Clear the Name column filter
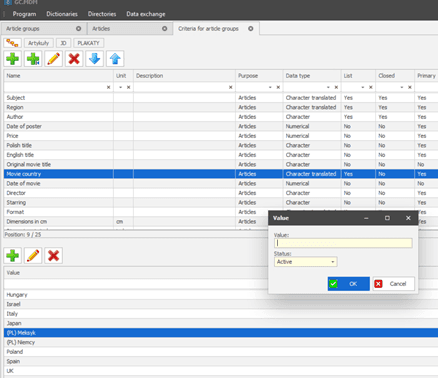The height and width of the screenshot is (378, 438). coord(108,87)
